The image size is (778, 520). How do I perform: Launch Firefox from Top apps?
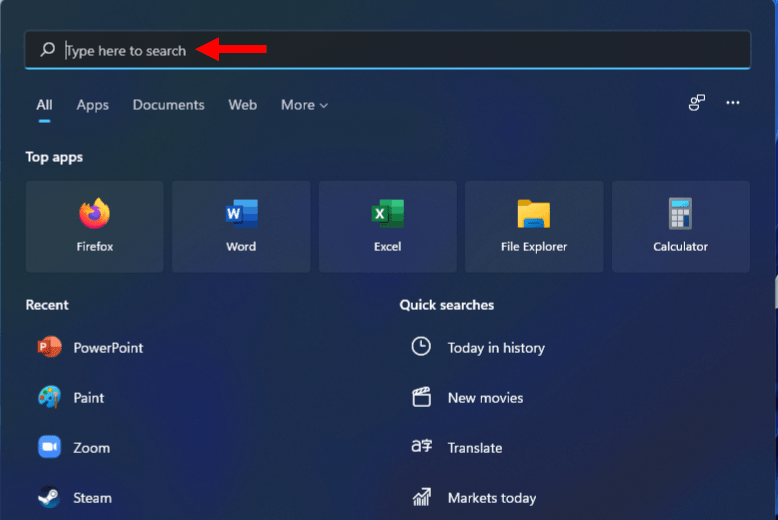94,226
